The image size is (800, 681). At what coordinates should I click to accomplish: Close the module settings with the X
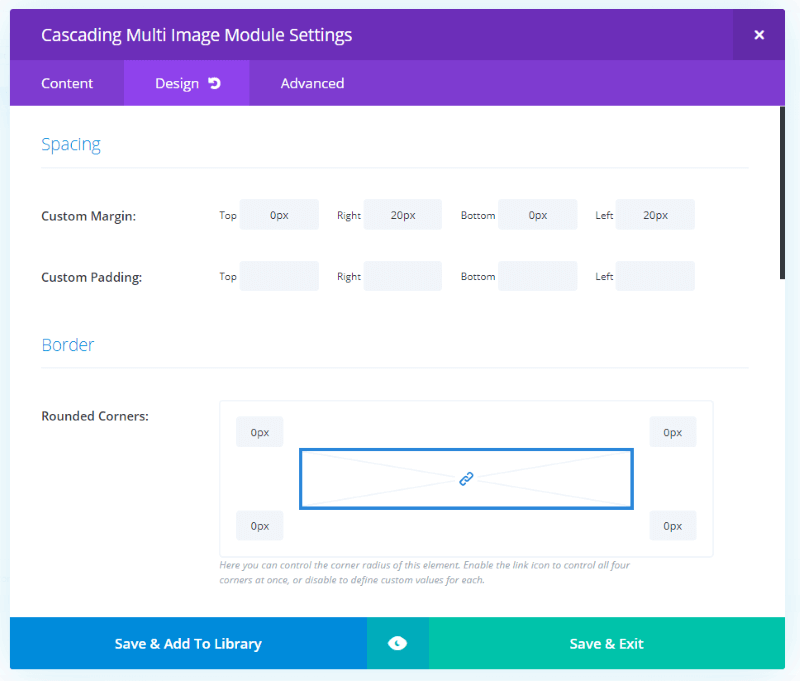coord(759,35)
